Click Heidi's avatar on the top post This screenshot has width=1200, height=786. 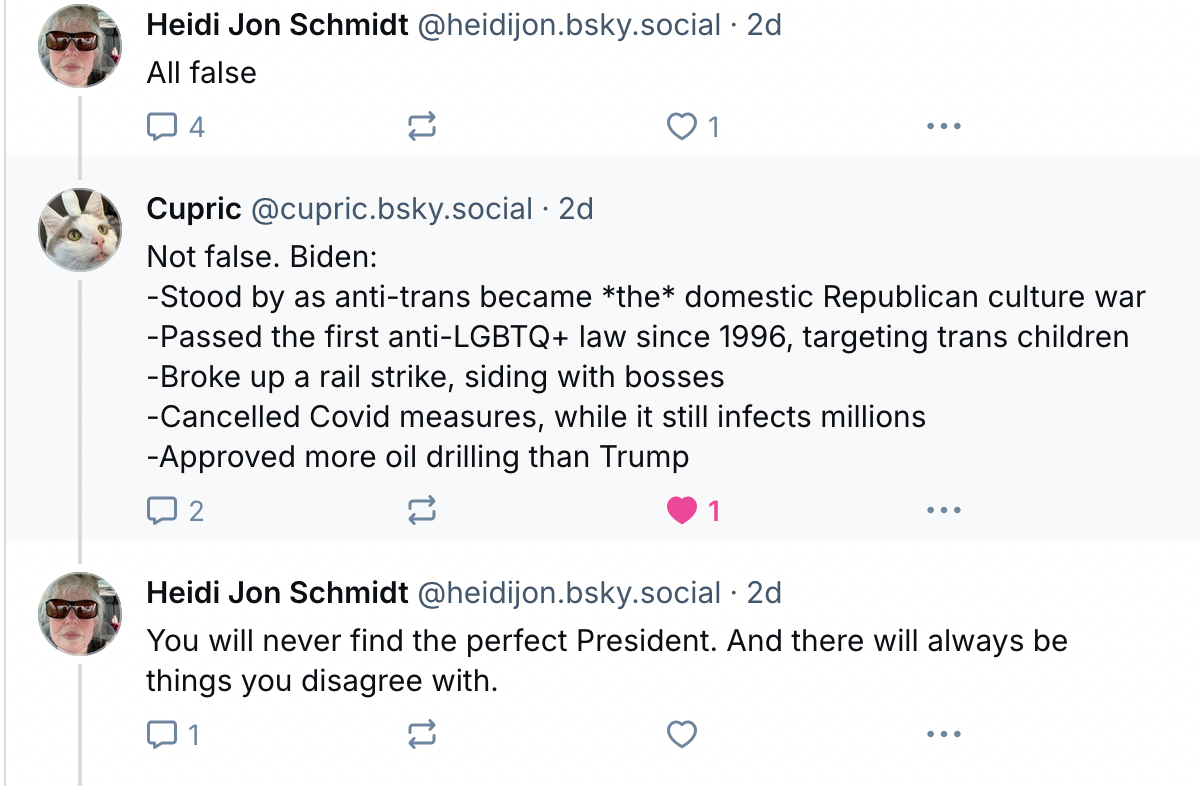pos(80,46)
